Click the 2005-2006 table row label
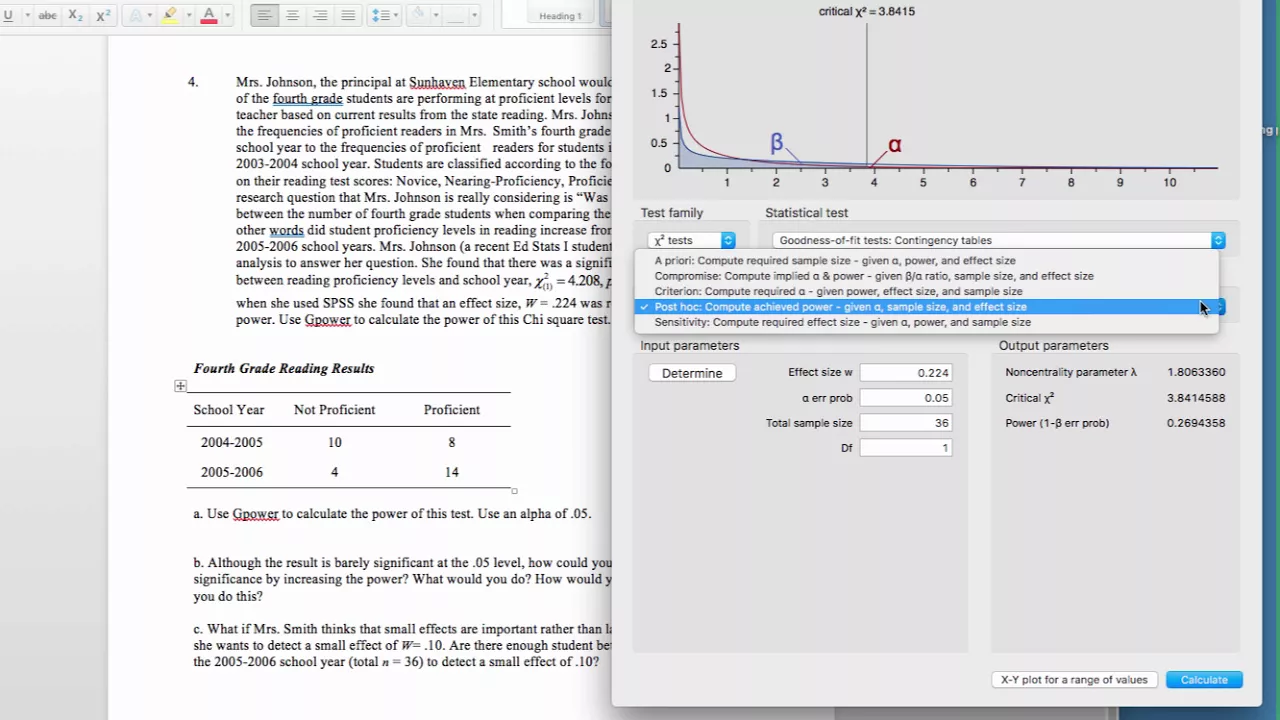The width and height of the screenshot is (1280, 720). [231, 472]
